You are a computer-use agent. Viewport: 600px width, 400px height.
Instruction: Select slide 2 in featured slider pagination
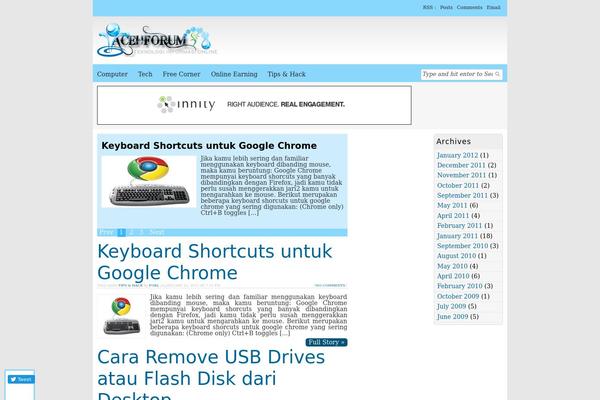132,232
